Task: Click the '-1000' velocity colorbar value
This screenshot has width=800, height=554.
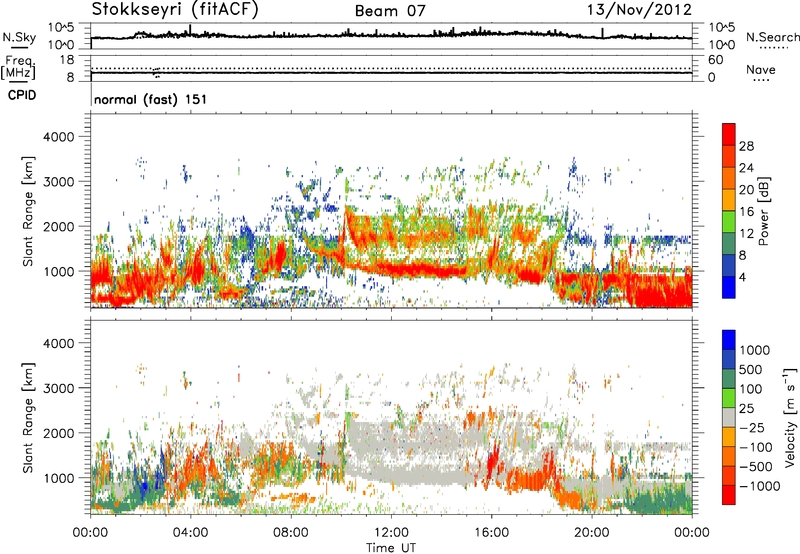Action: coord(759,486)
